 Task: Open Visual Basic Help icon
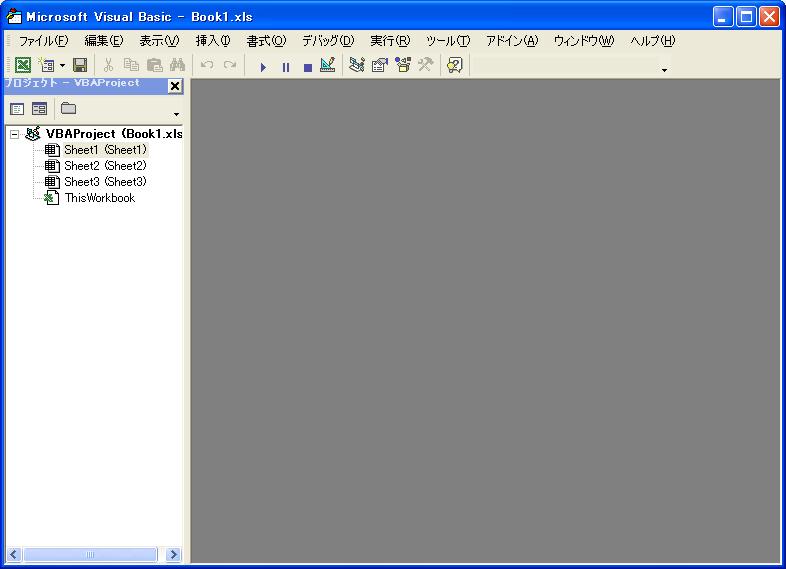[x=455, y=65]
